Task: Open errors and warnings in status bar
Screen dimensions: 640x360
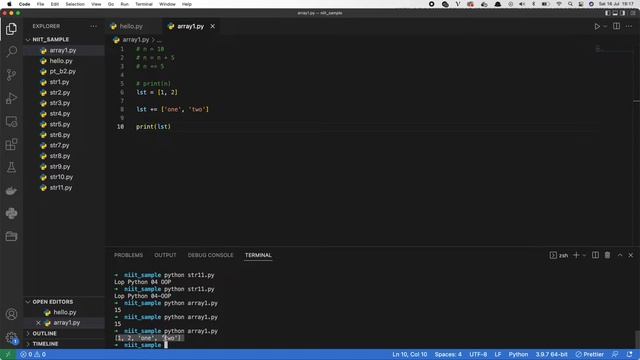Action: pos(33,354)
